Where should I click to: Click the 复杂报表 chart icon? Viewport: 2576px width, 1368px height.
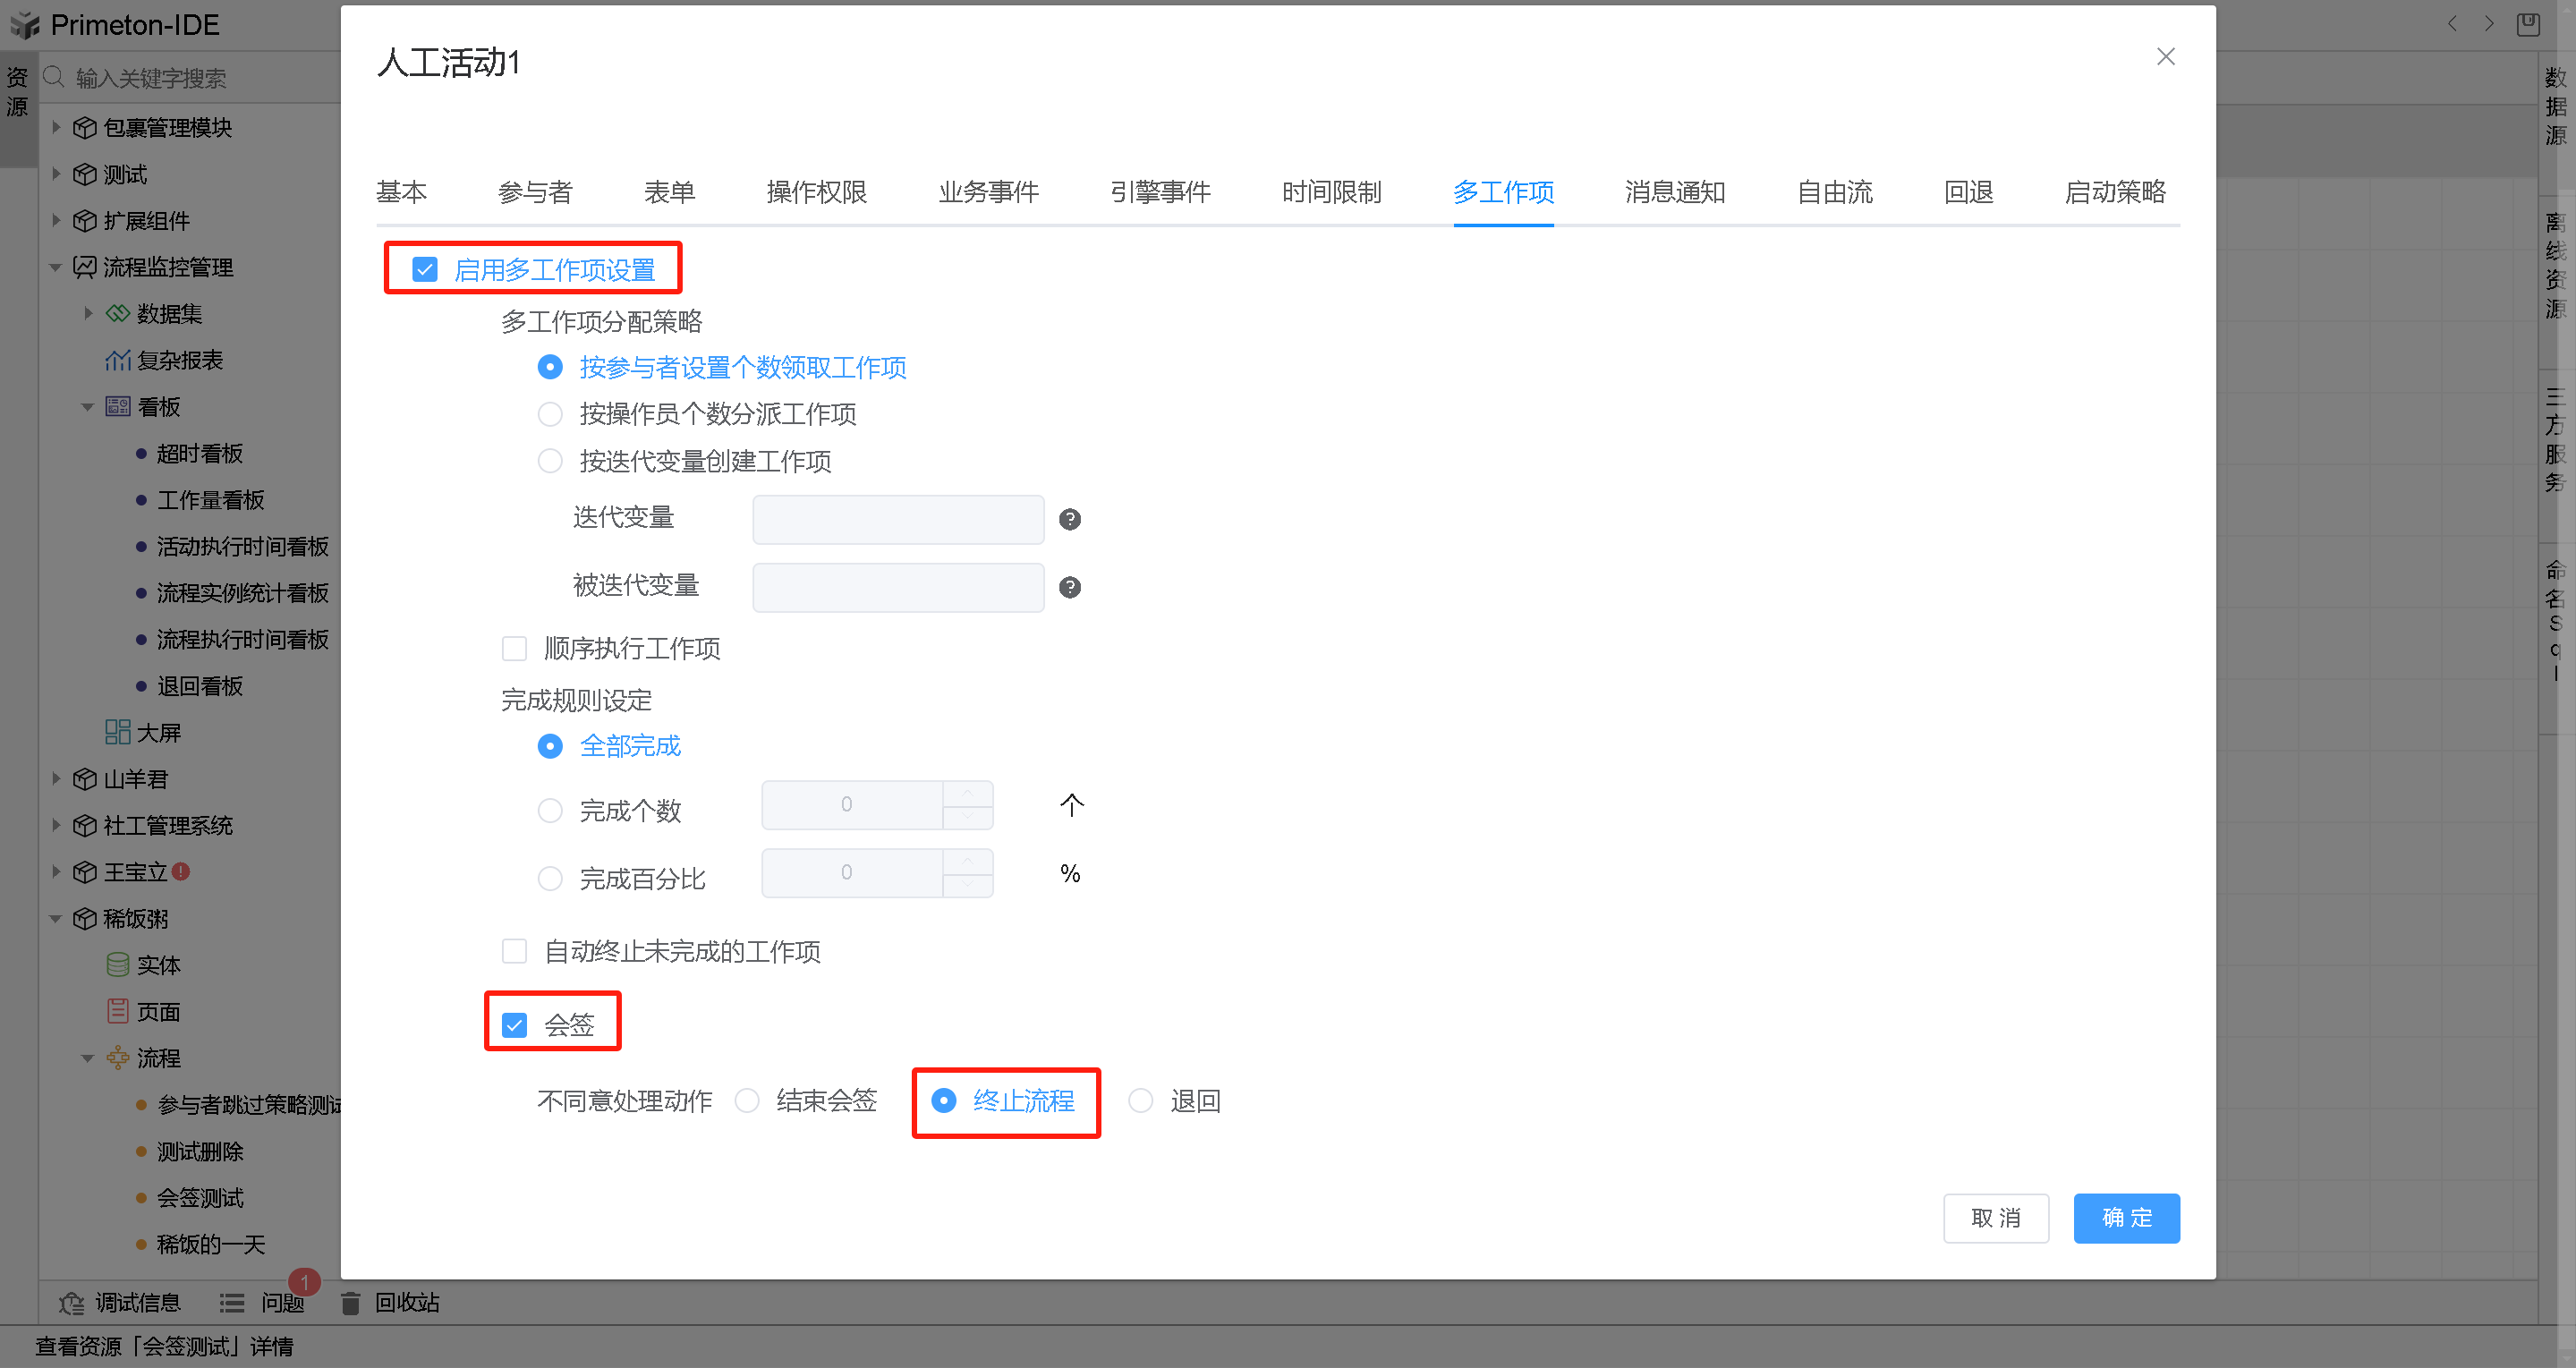(x=117, y=360)
